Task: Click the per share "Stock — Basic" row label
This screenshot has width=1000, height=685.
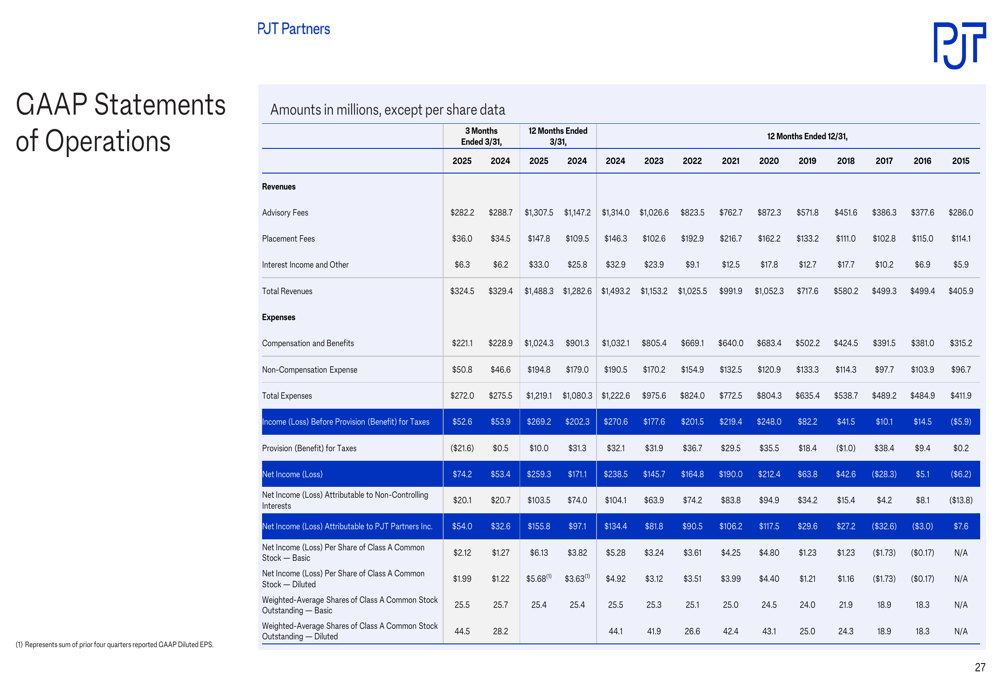Action: pos(343,553)
